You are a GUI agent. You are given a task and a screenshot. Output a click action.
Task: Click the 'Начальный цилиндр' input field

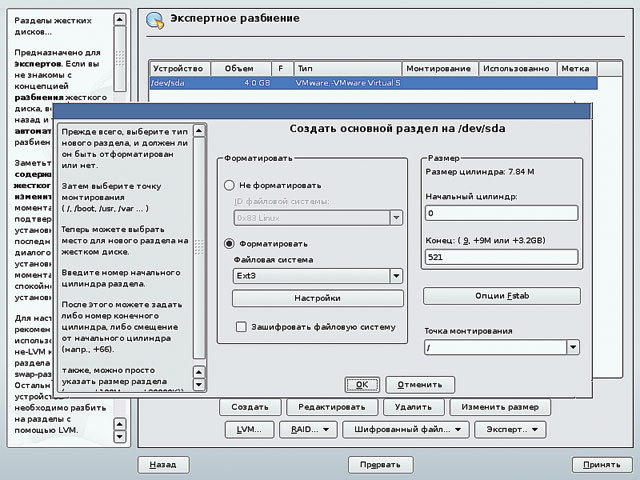(x=502, y=213)
